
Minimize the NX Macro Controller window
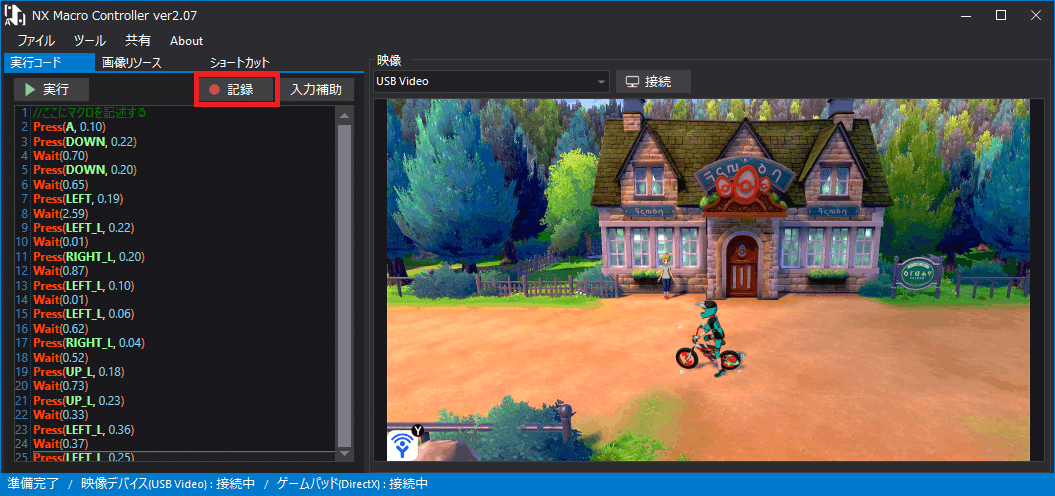click(966, 15)
